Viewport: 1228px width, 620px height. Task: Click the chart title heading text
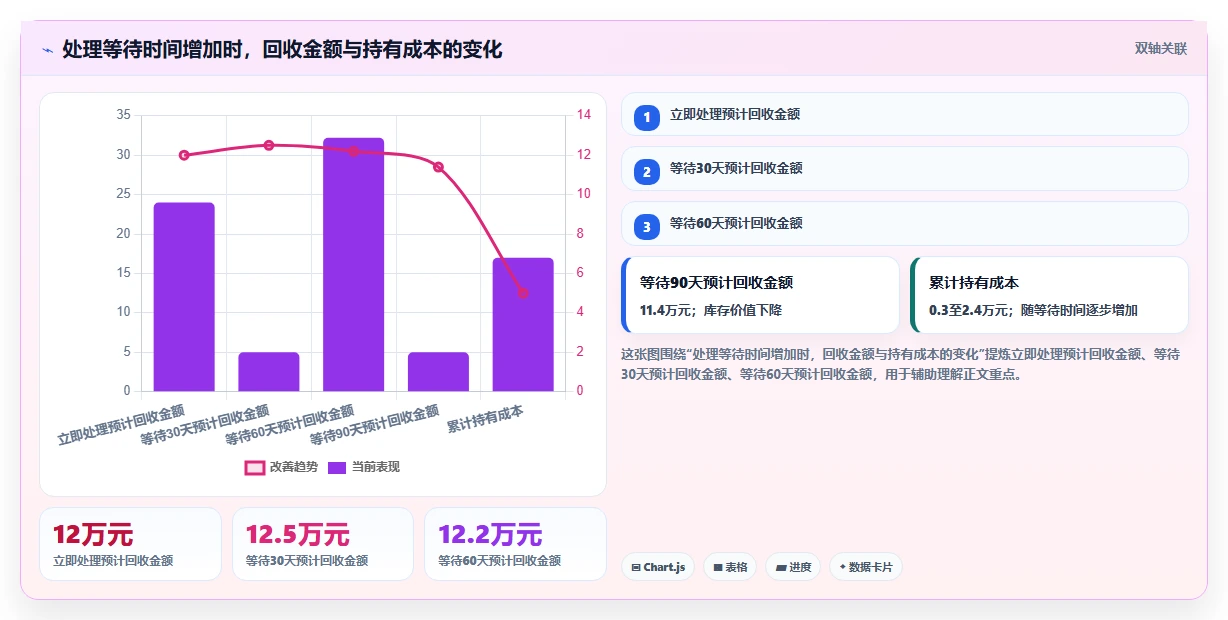[x=282, y=49]
